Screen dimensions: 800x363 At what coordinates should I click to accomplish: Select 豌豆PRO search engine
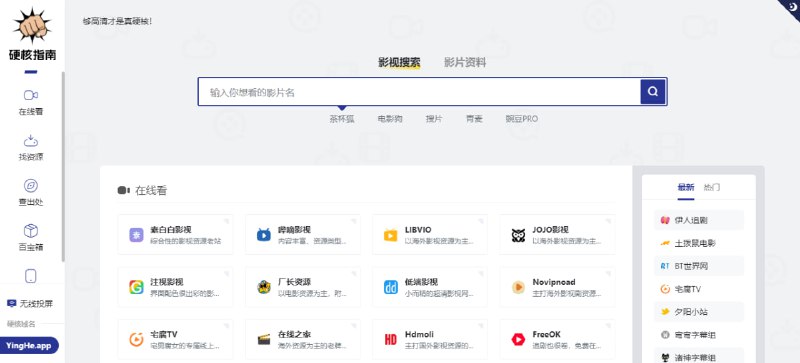tap(521, 119)
